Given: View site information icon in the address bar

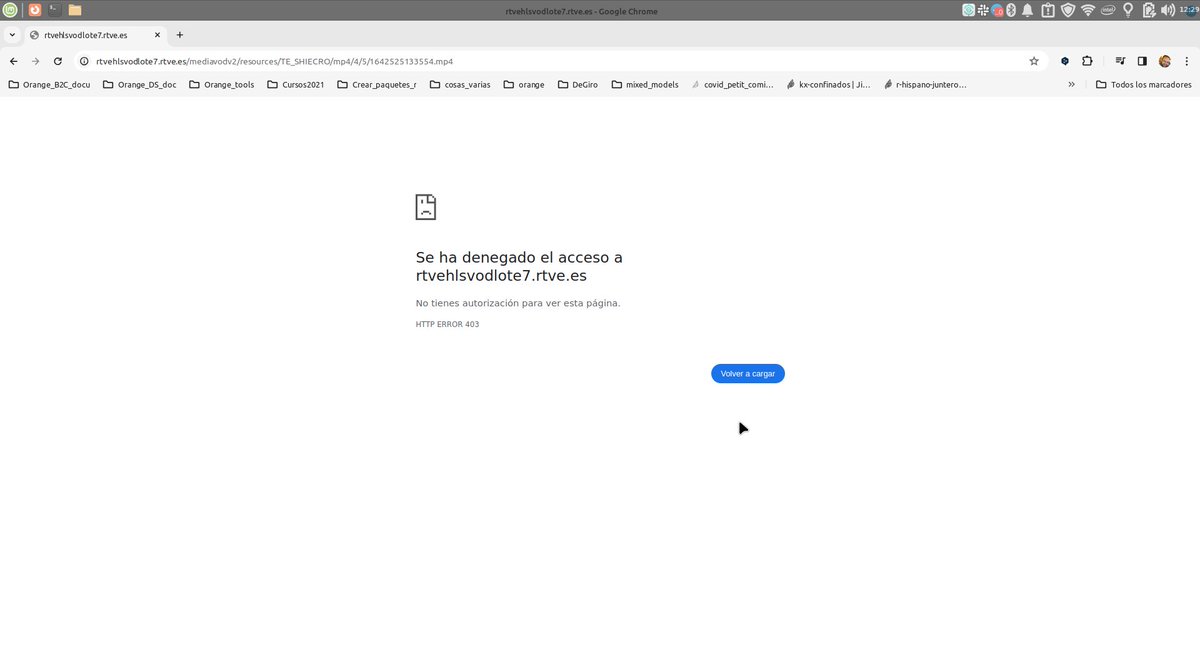Looking at the screenshot, I should click(x=86, y=61).
